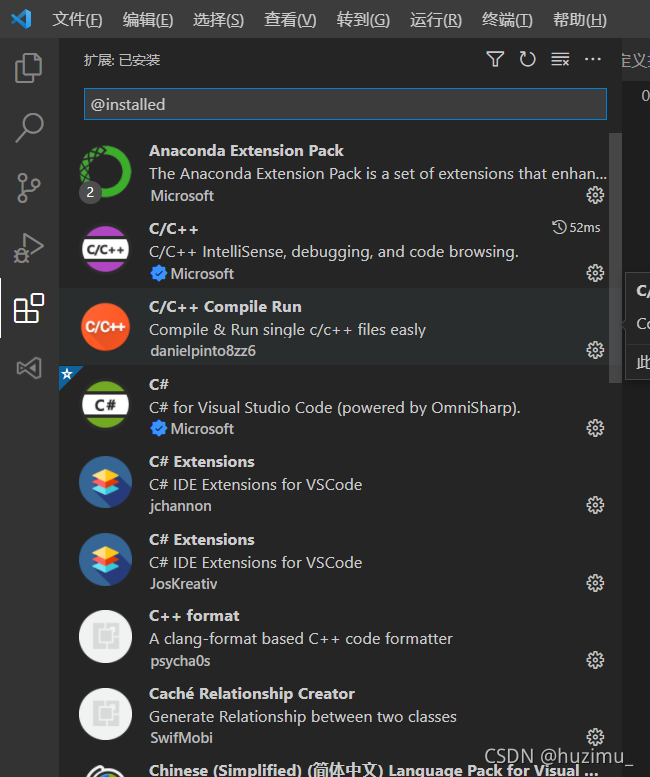This screenshot has width=650, height=777.
Task: Open the Source Control view
Action: pos(29,188)
